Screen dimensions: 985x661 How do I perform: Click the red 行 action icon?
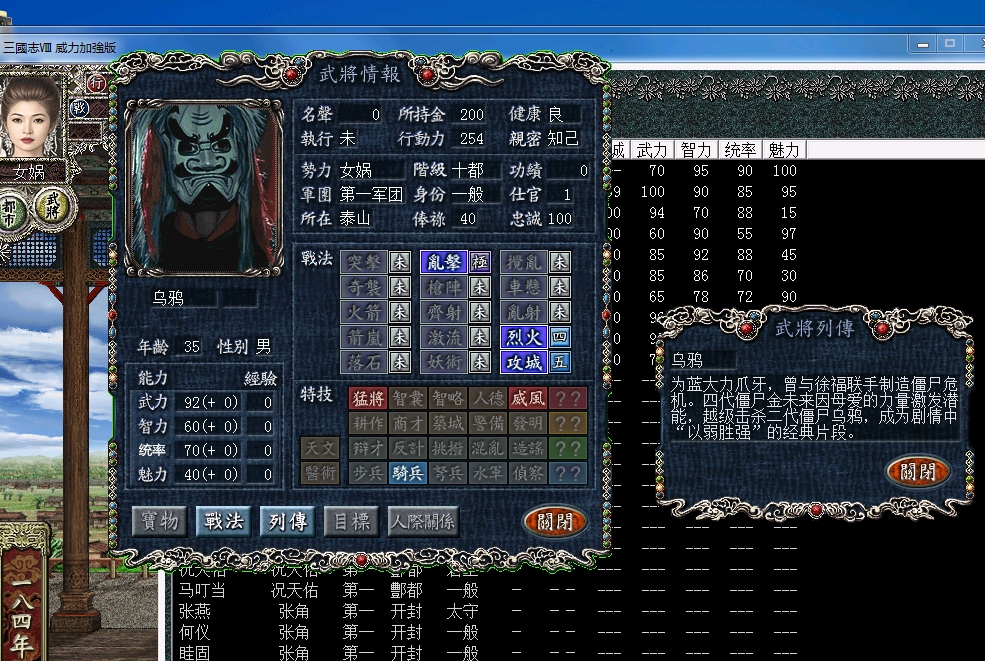pyautogui.click(x=96, y=82)
